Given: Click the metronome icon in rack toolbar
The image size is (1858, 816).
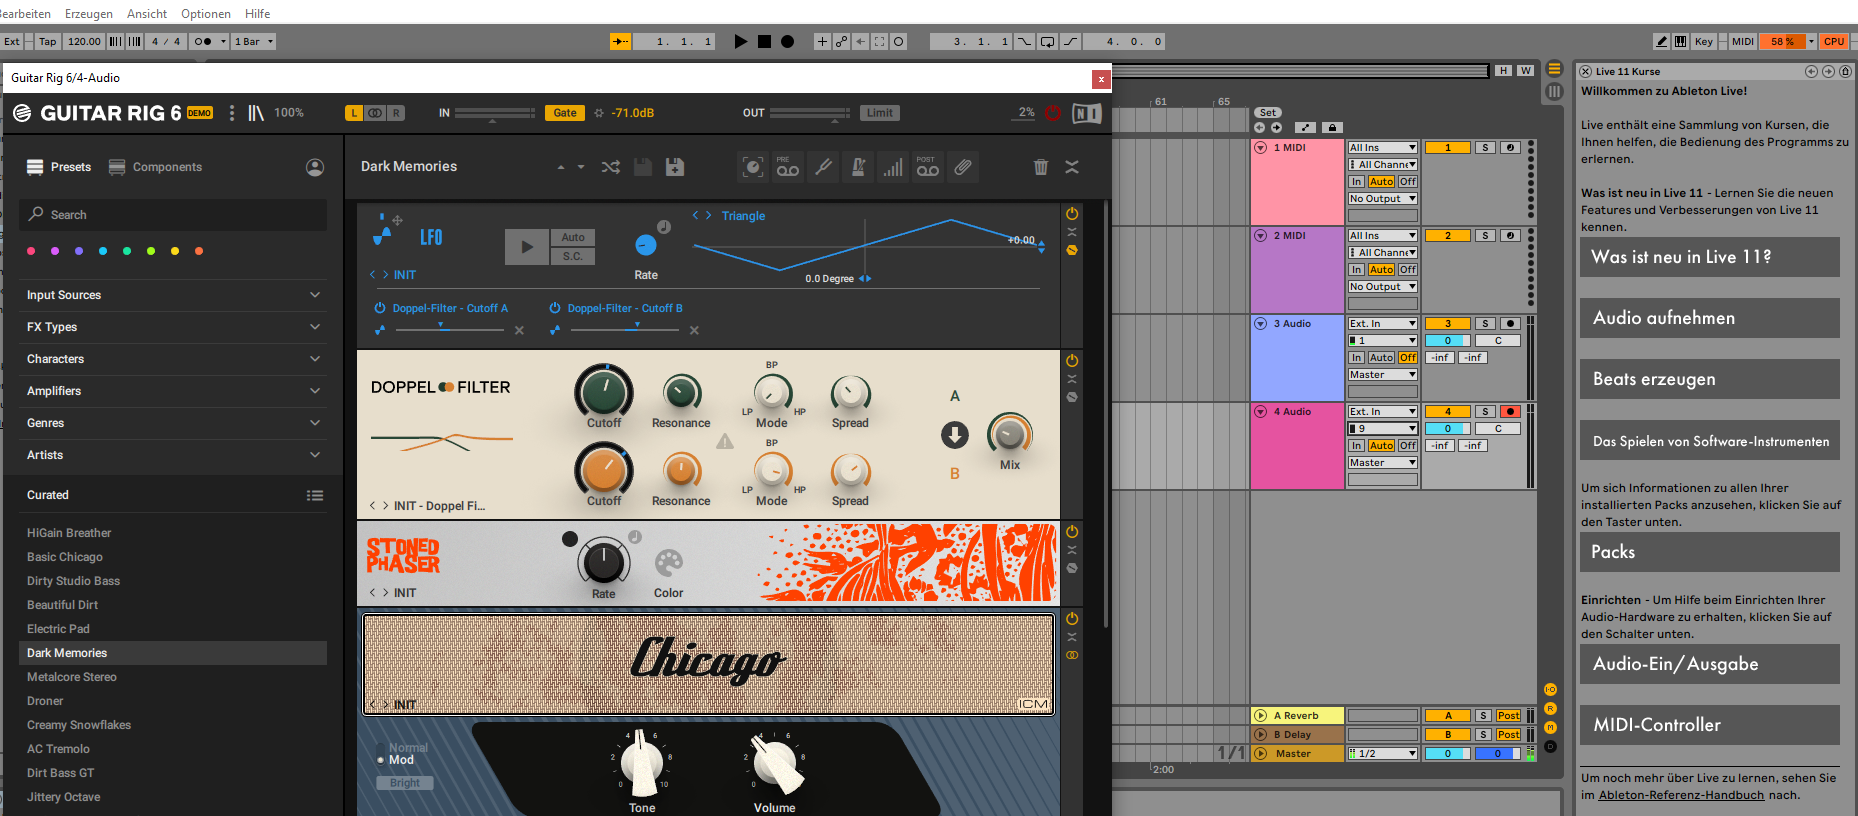Looking at the screenshot, I should pyautogui.click(x=858, y=167).
